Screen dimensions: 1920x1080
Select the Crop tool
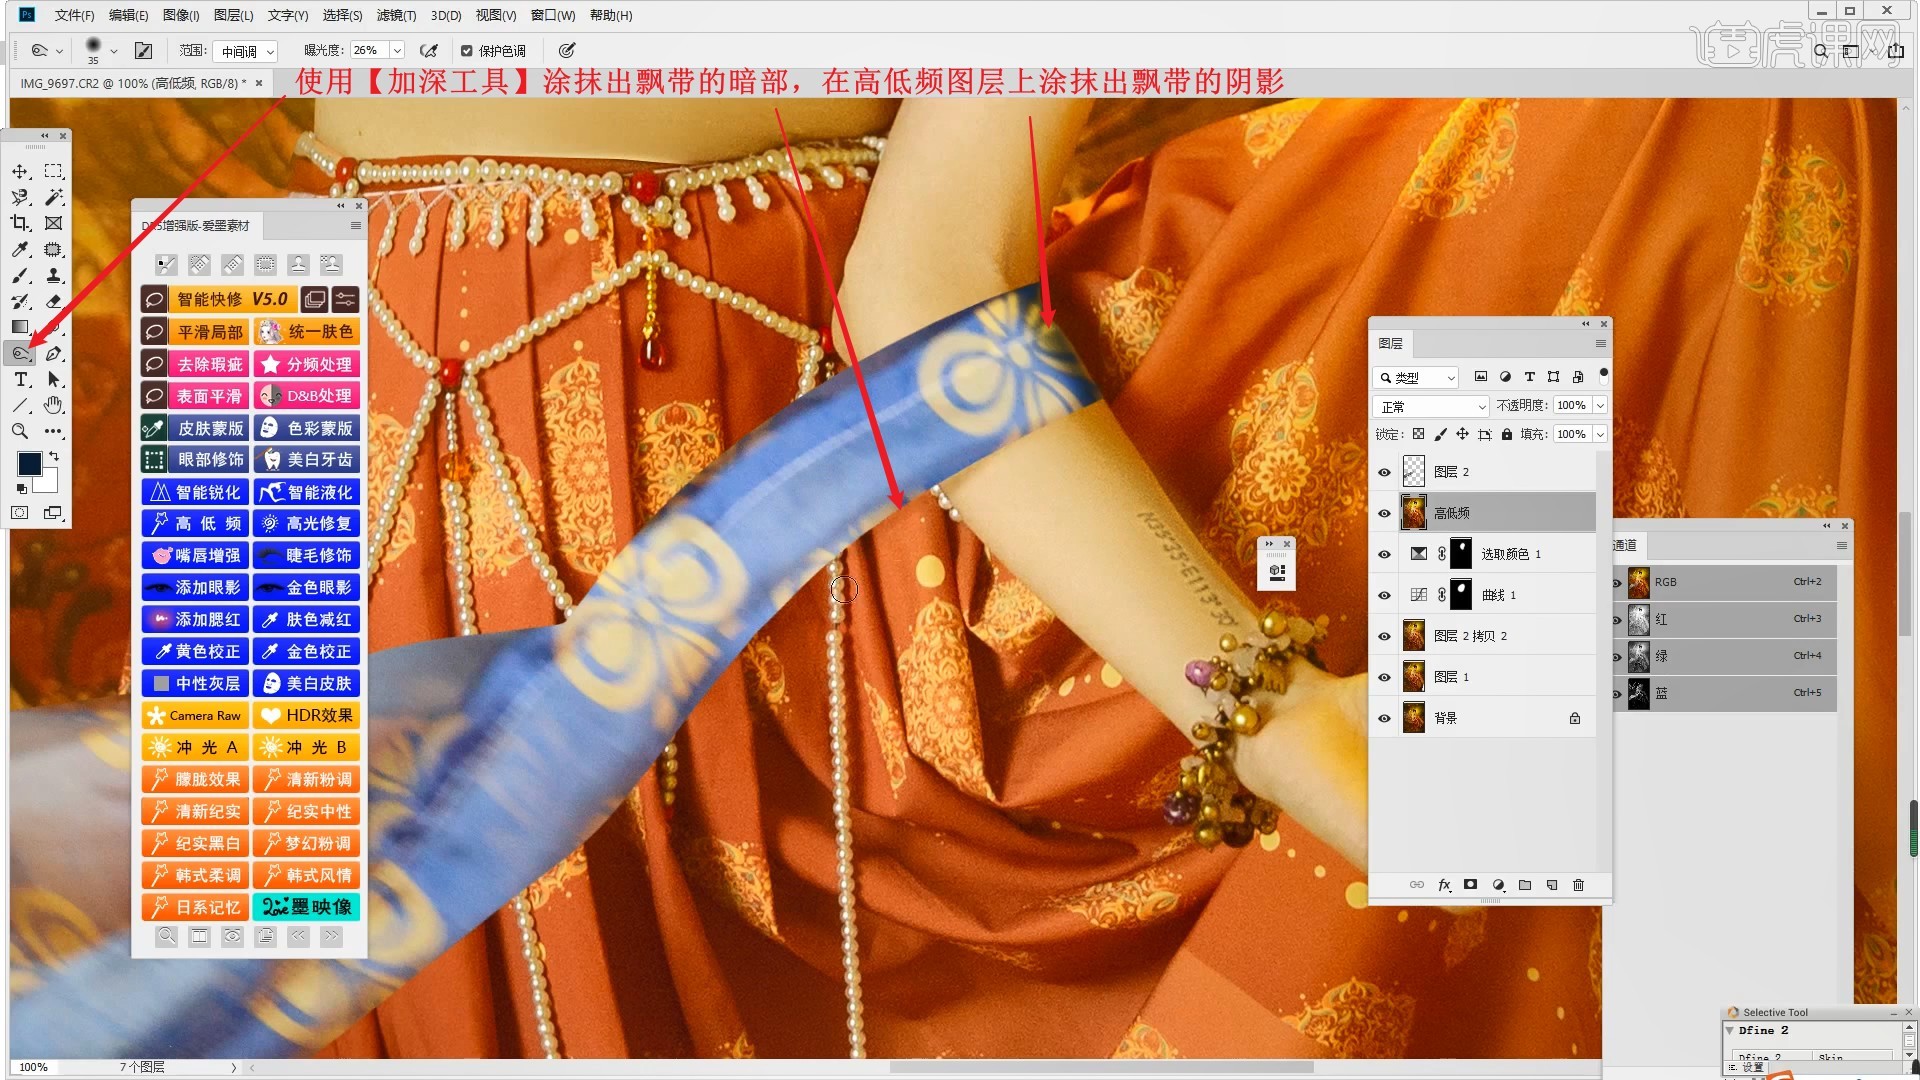[20, 223]
